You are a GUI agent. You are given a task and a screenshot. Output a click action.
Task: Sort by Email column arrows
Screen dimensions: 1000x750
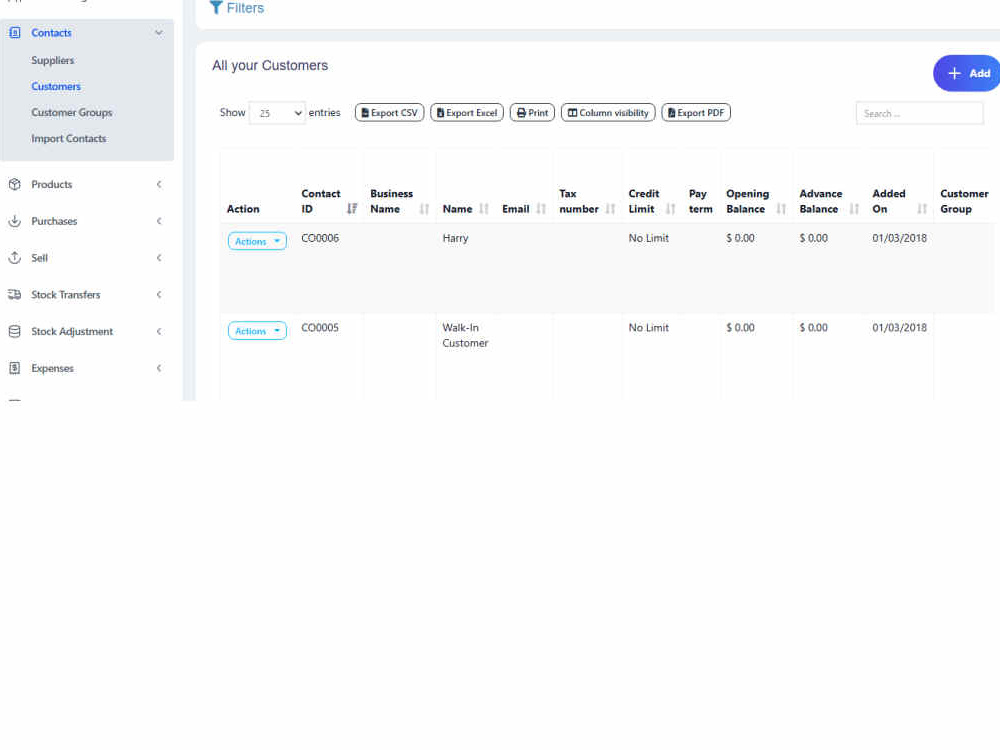[x=541, y=209]
